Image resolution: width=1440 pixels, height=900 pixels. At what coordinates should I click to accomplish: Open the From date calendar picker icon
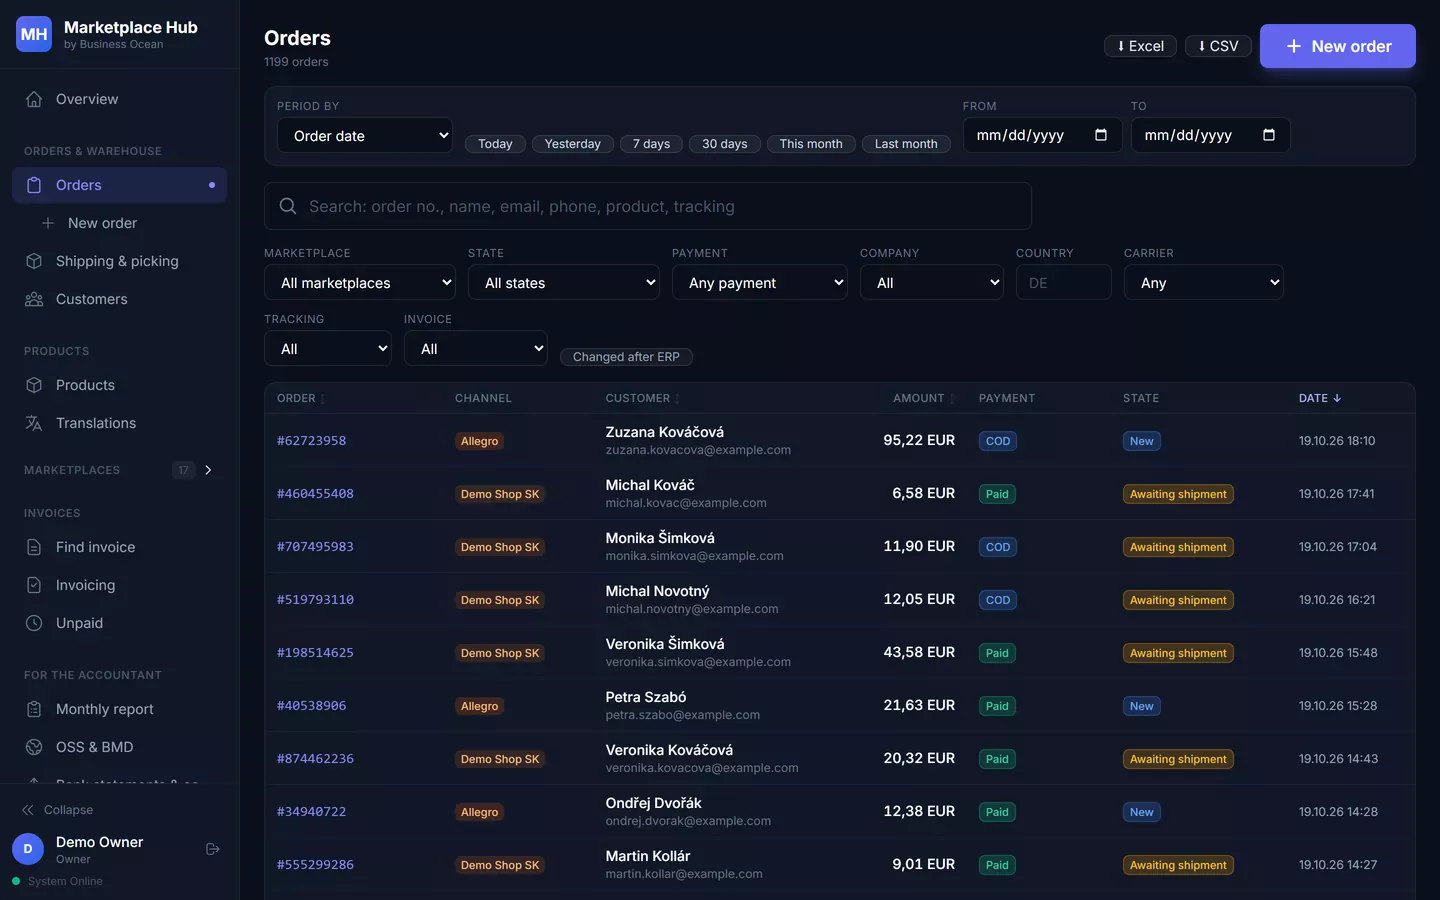click(x=1101, y=135)
